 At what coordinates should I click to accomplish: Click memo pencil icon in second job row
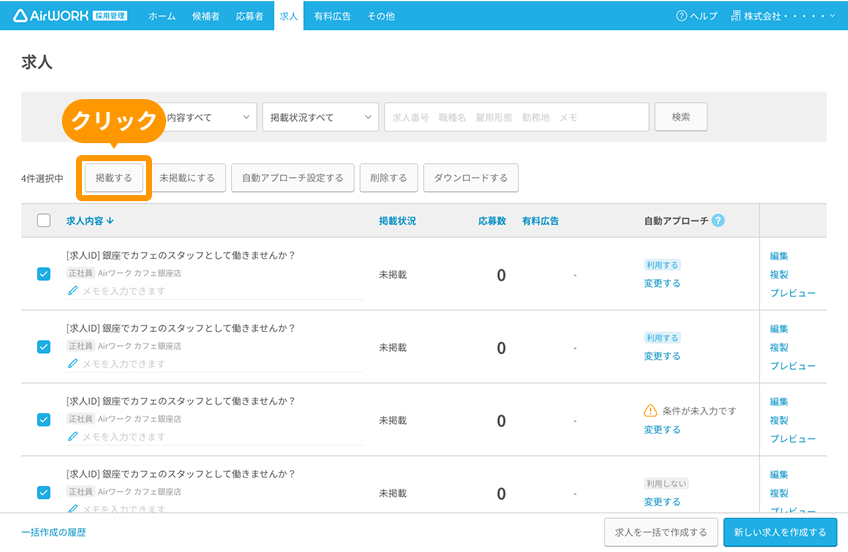tap(72, 364)
